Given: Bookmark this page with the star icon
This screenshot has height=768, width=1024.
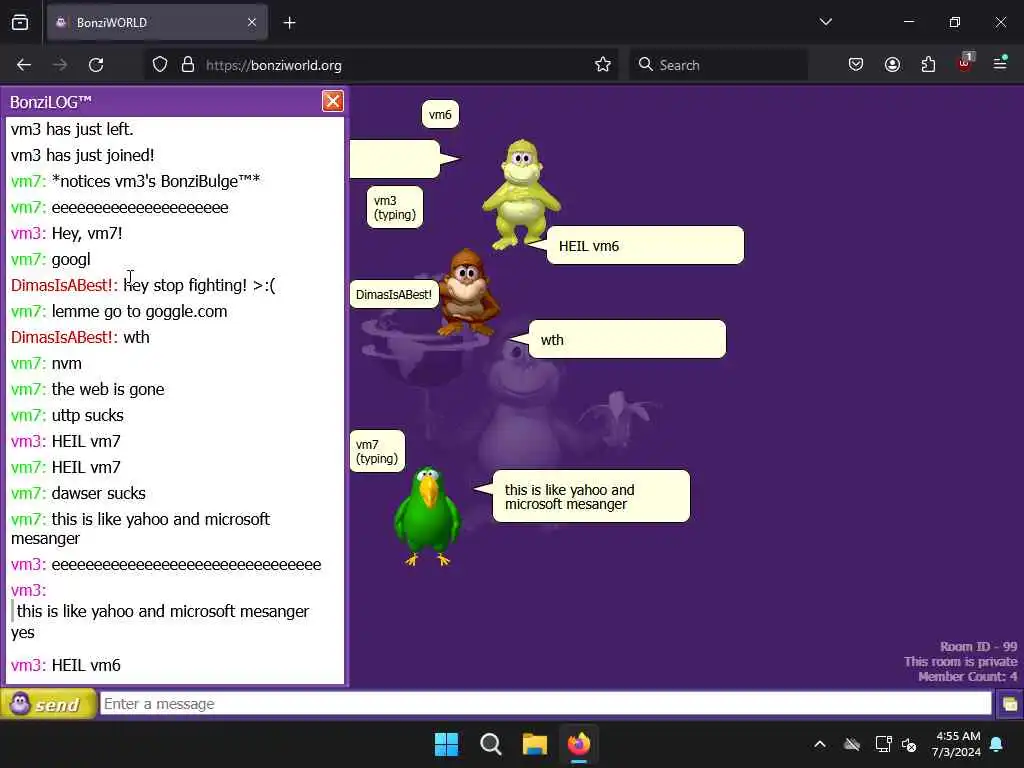Looking at the screenshot, I should pos(603,65).
